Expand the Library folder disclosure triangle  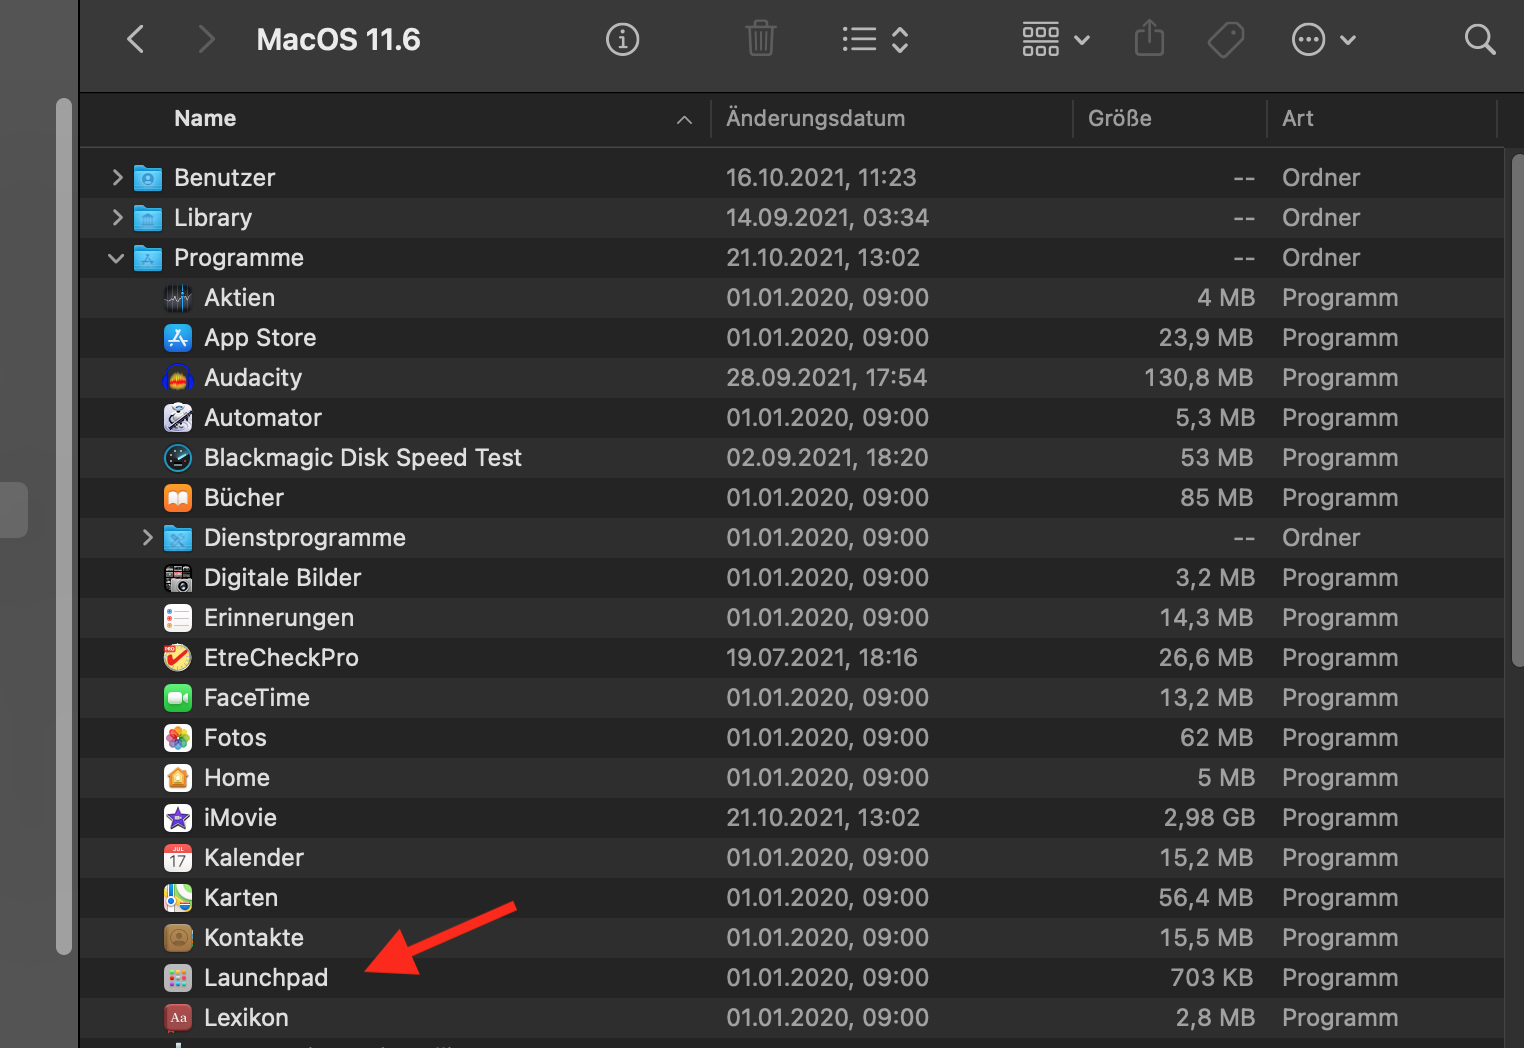pos(117,218)
